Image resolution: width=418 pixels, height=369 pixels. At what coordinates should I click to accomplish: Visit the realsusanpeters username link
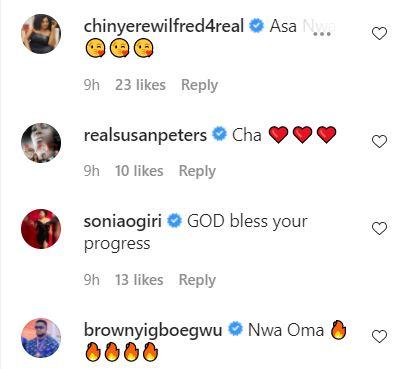(145, 135)
